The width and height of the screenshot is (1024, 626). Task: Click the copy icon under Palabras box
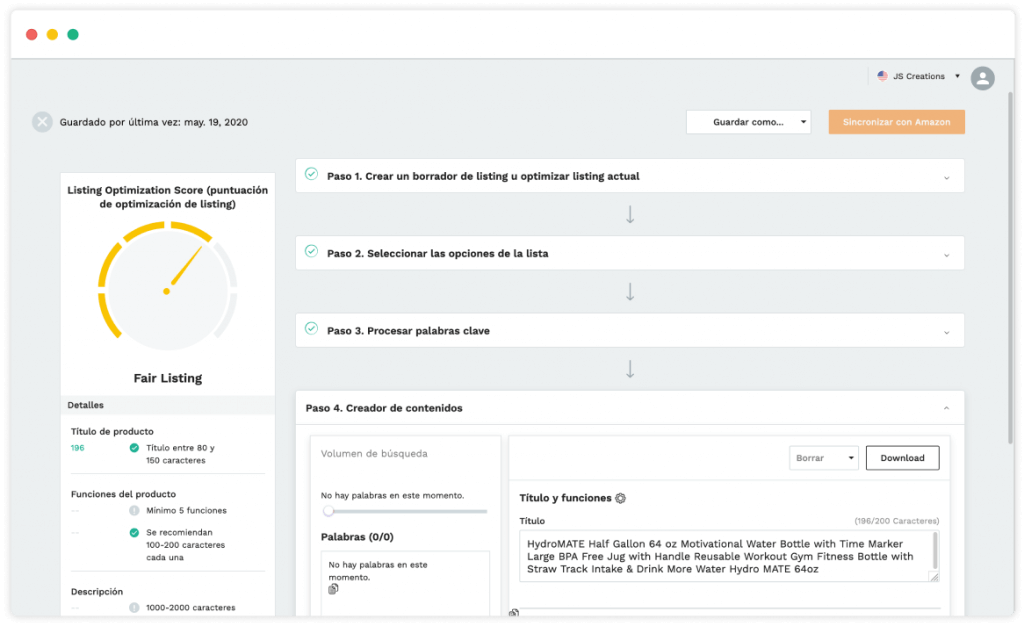(x=333, y=589)
